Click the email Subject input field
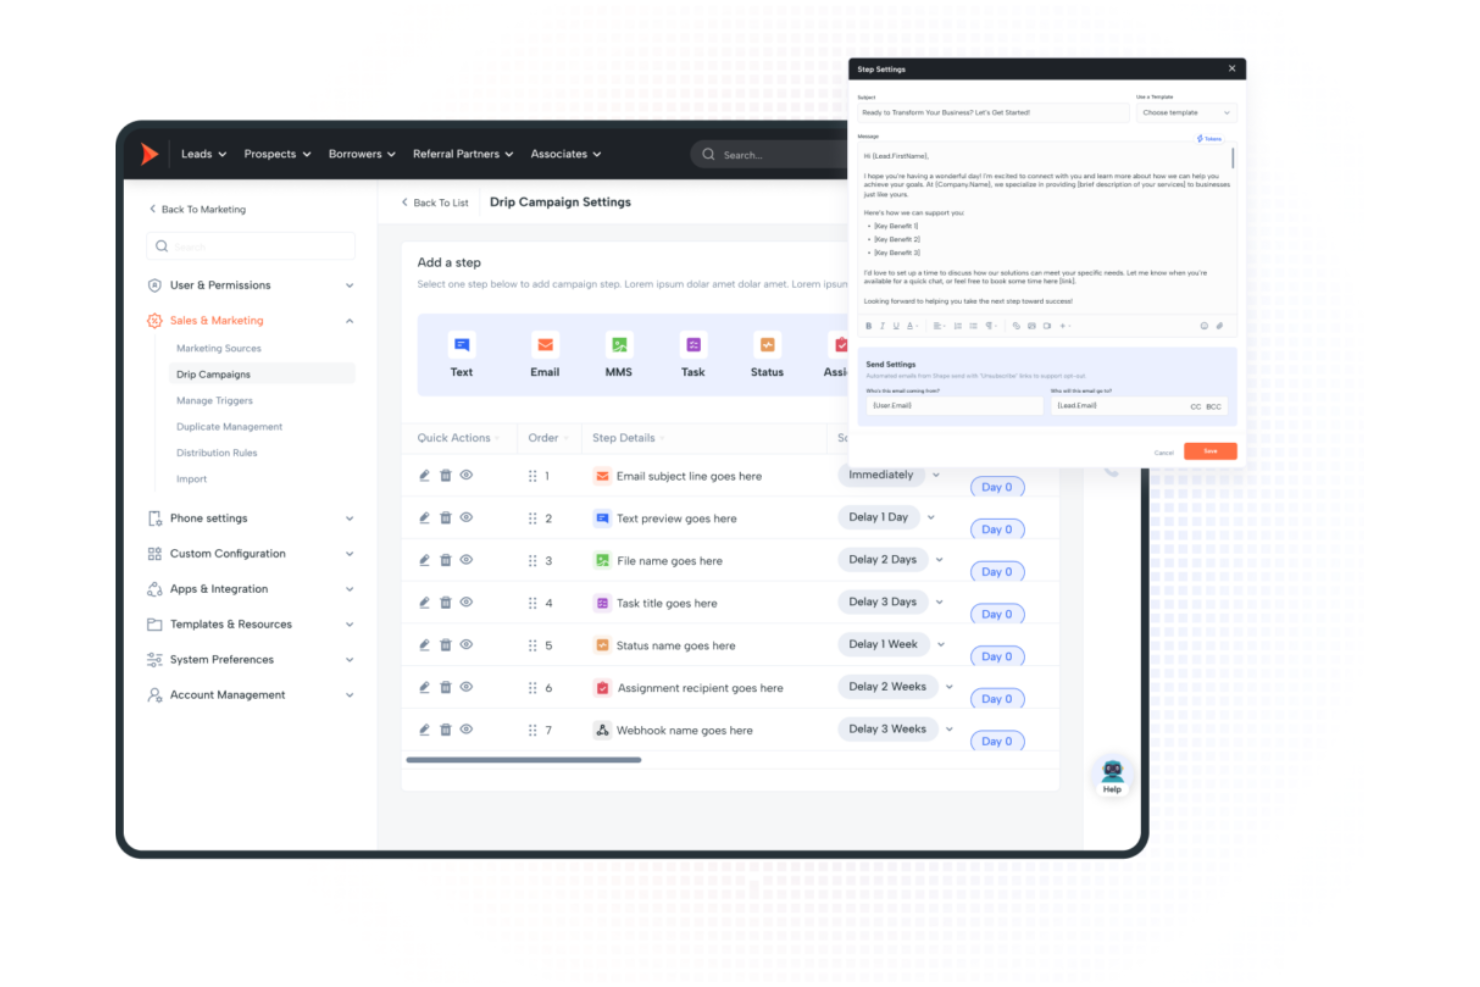 pos(990,113)
